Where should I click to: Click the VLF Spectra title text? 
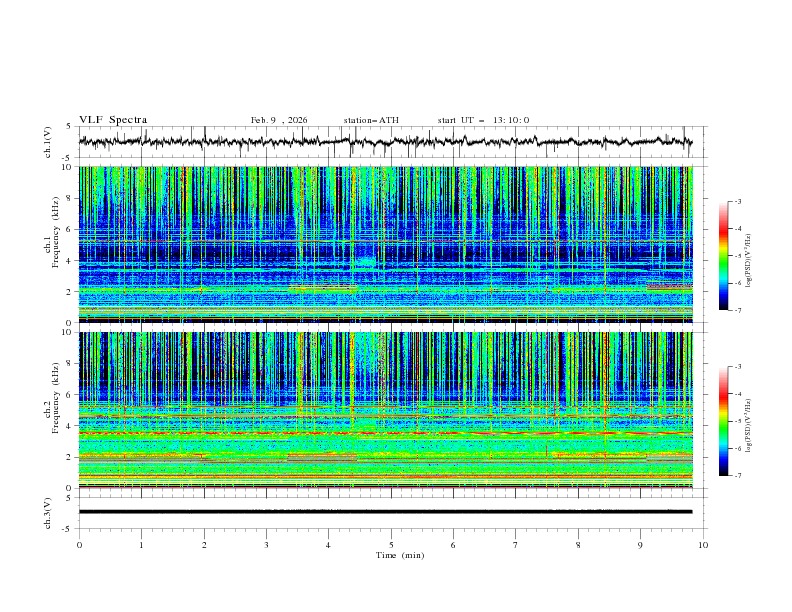[113, 120]
